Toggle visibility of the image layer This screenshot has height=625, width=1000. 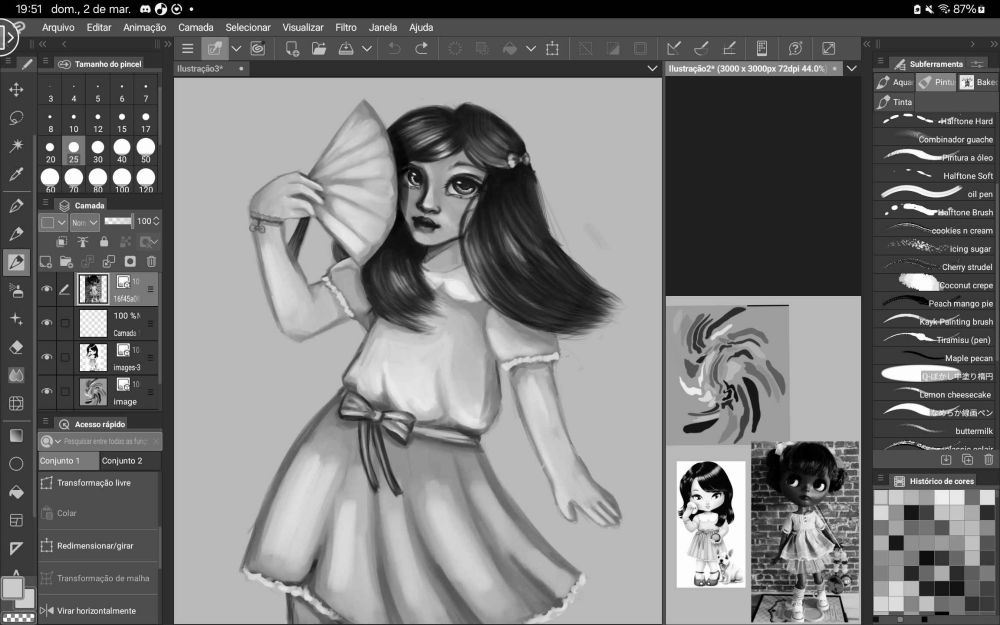(x=46, y=391)
